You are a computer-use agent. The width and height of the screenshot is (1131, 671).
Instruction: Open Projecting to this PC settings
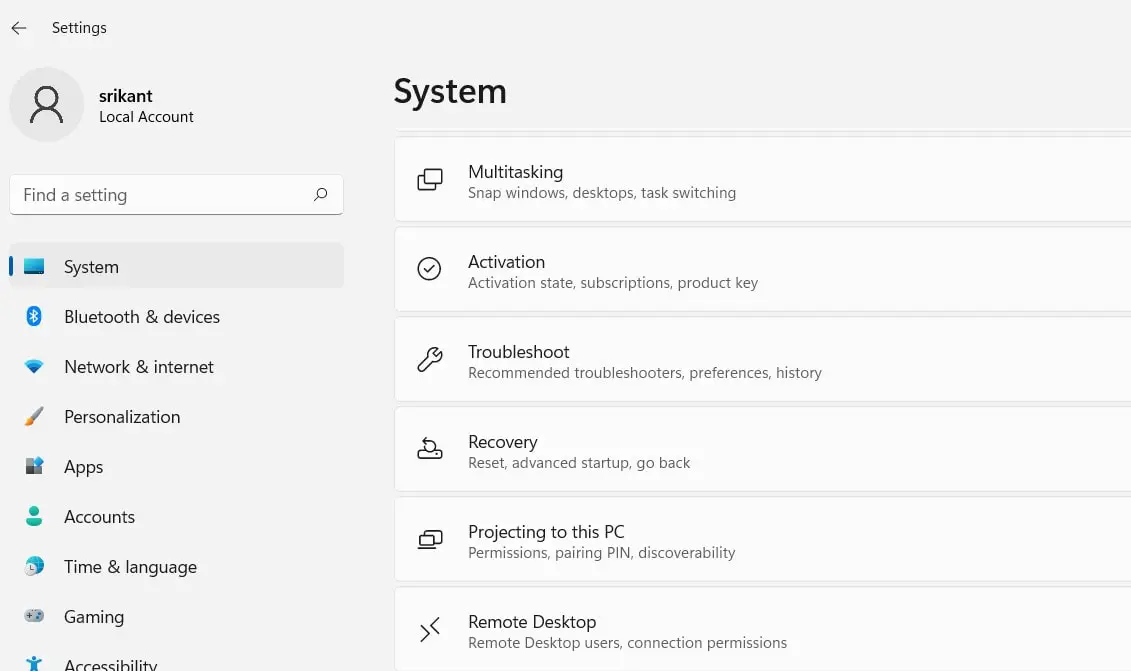546,532
